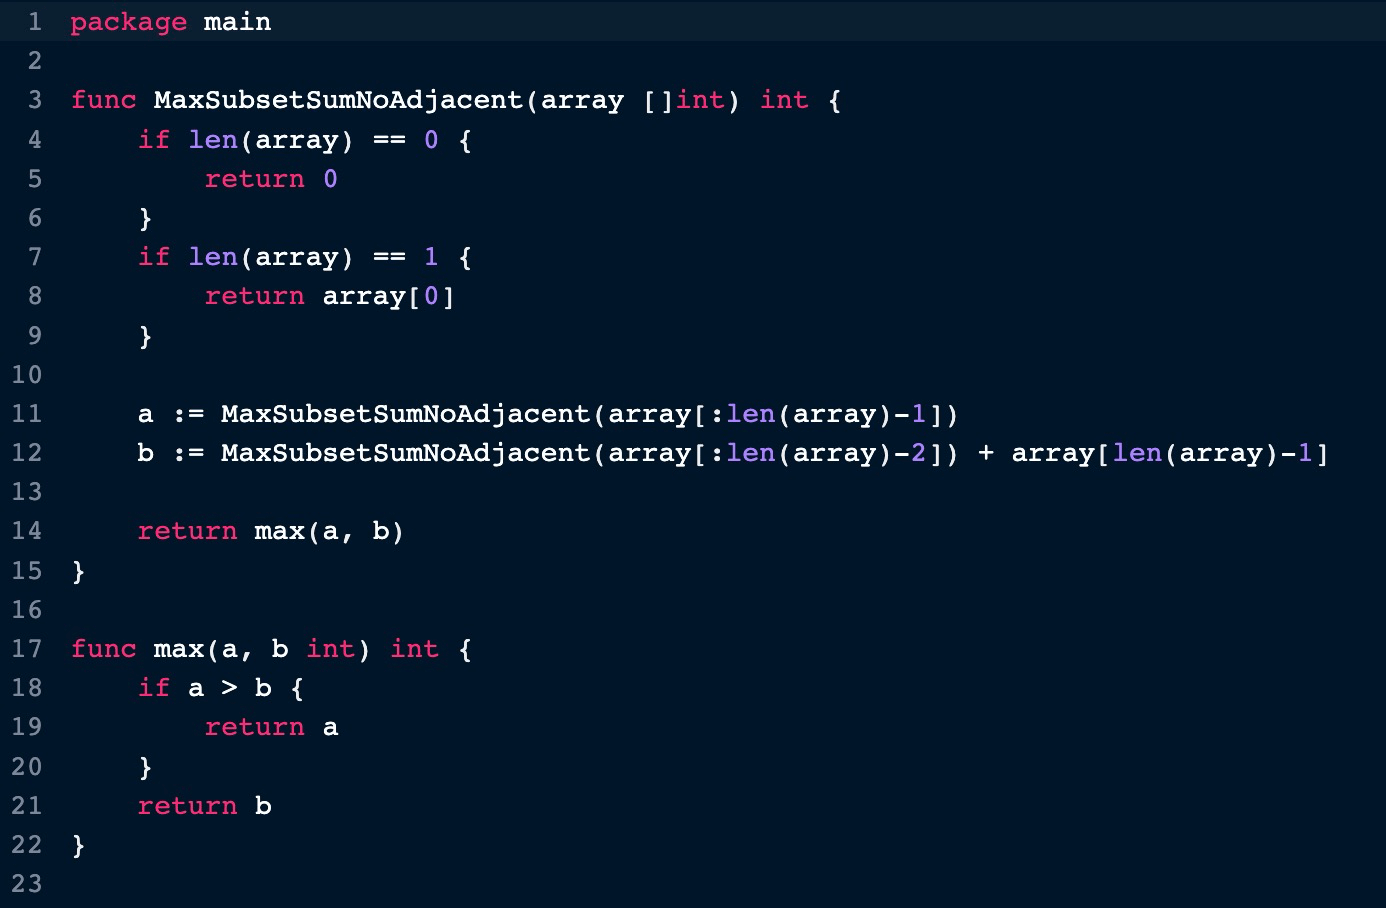Click the "max(a, b)" call on line 14
Screen dimensions: 1386x908
329,531
